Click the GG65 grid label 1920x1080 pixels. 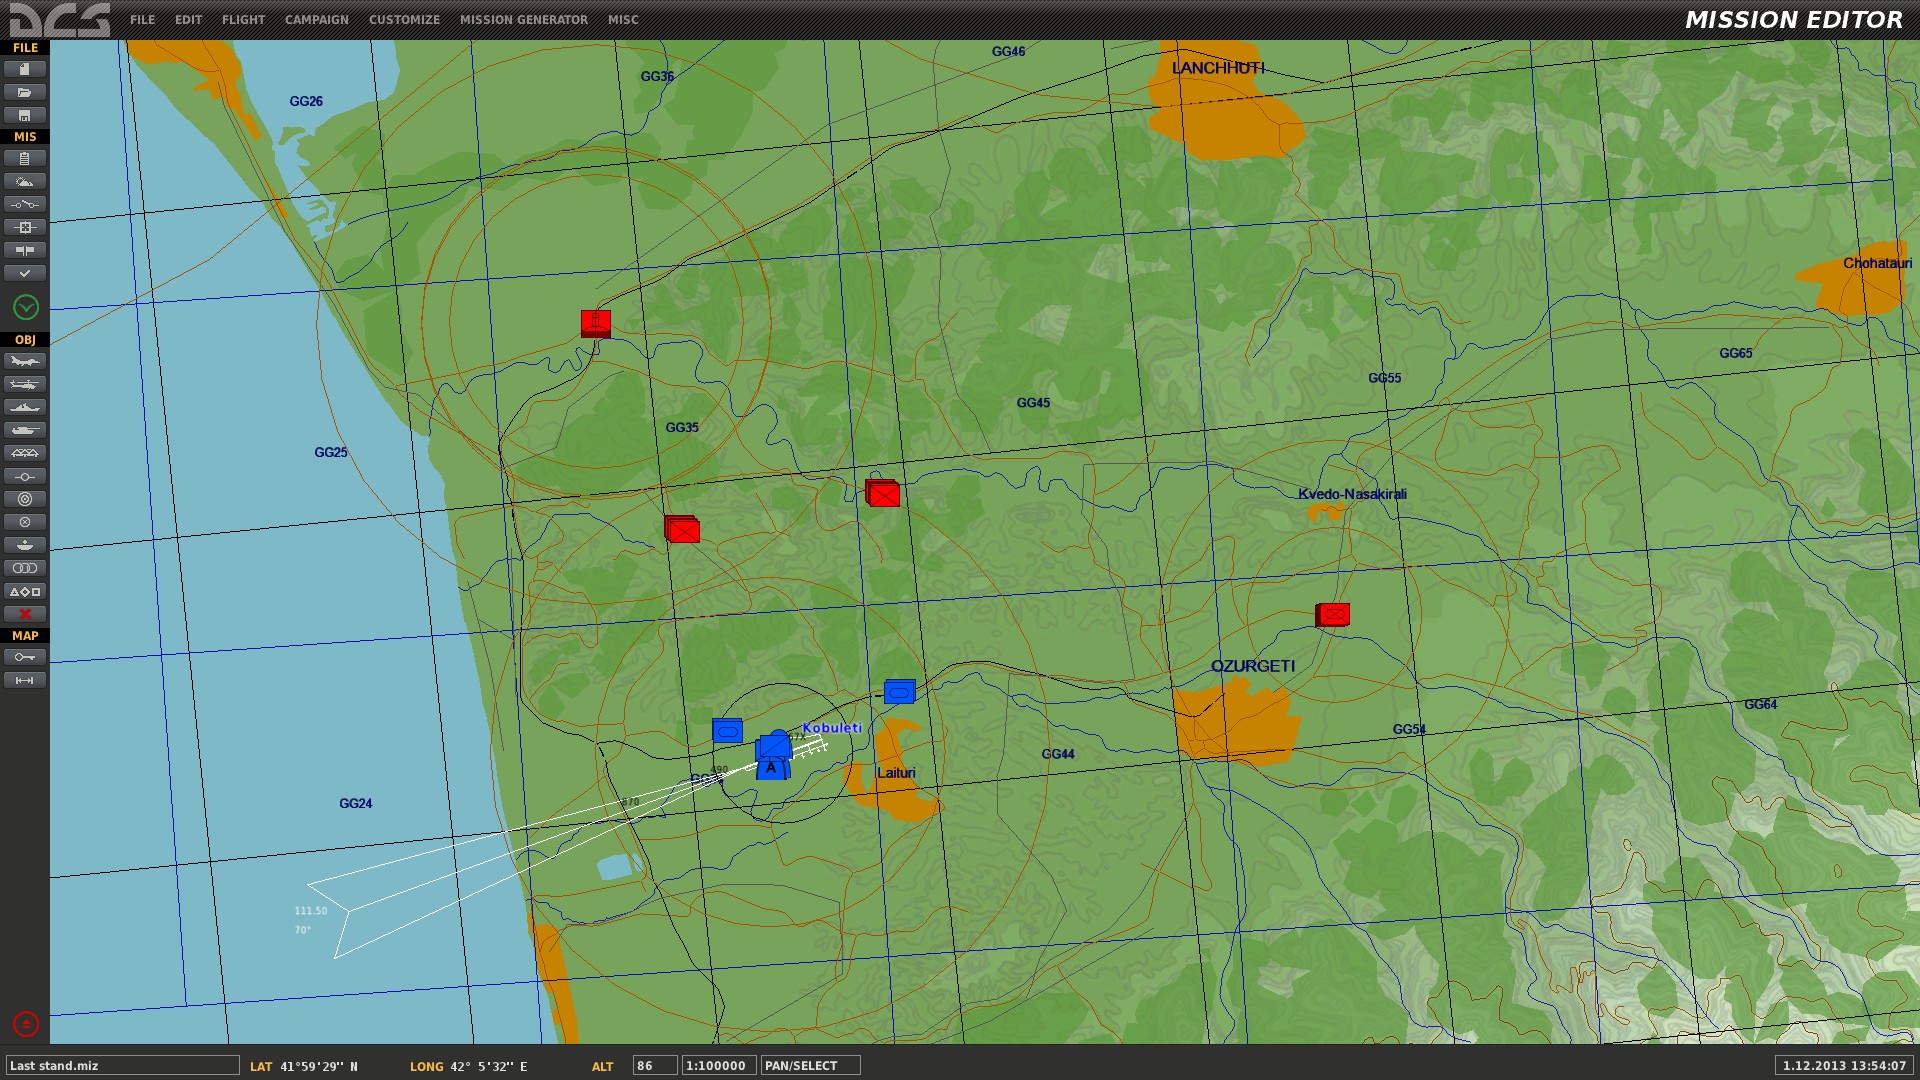click(x=1736, y=353)
